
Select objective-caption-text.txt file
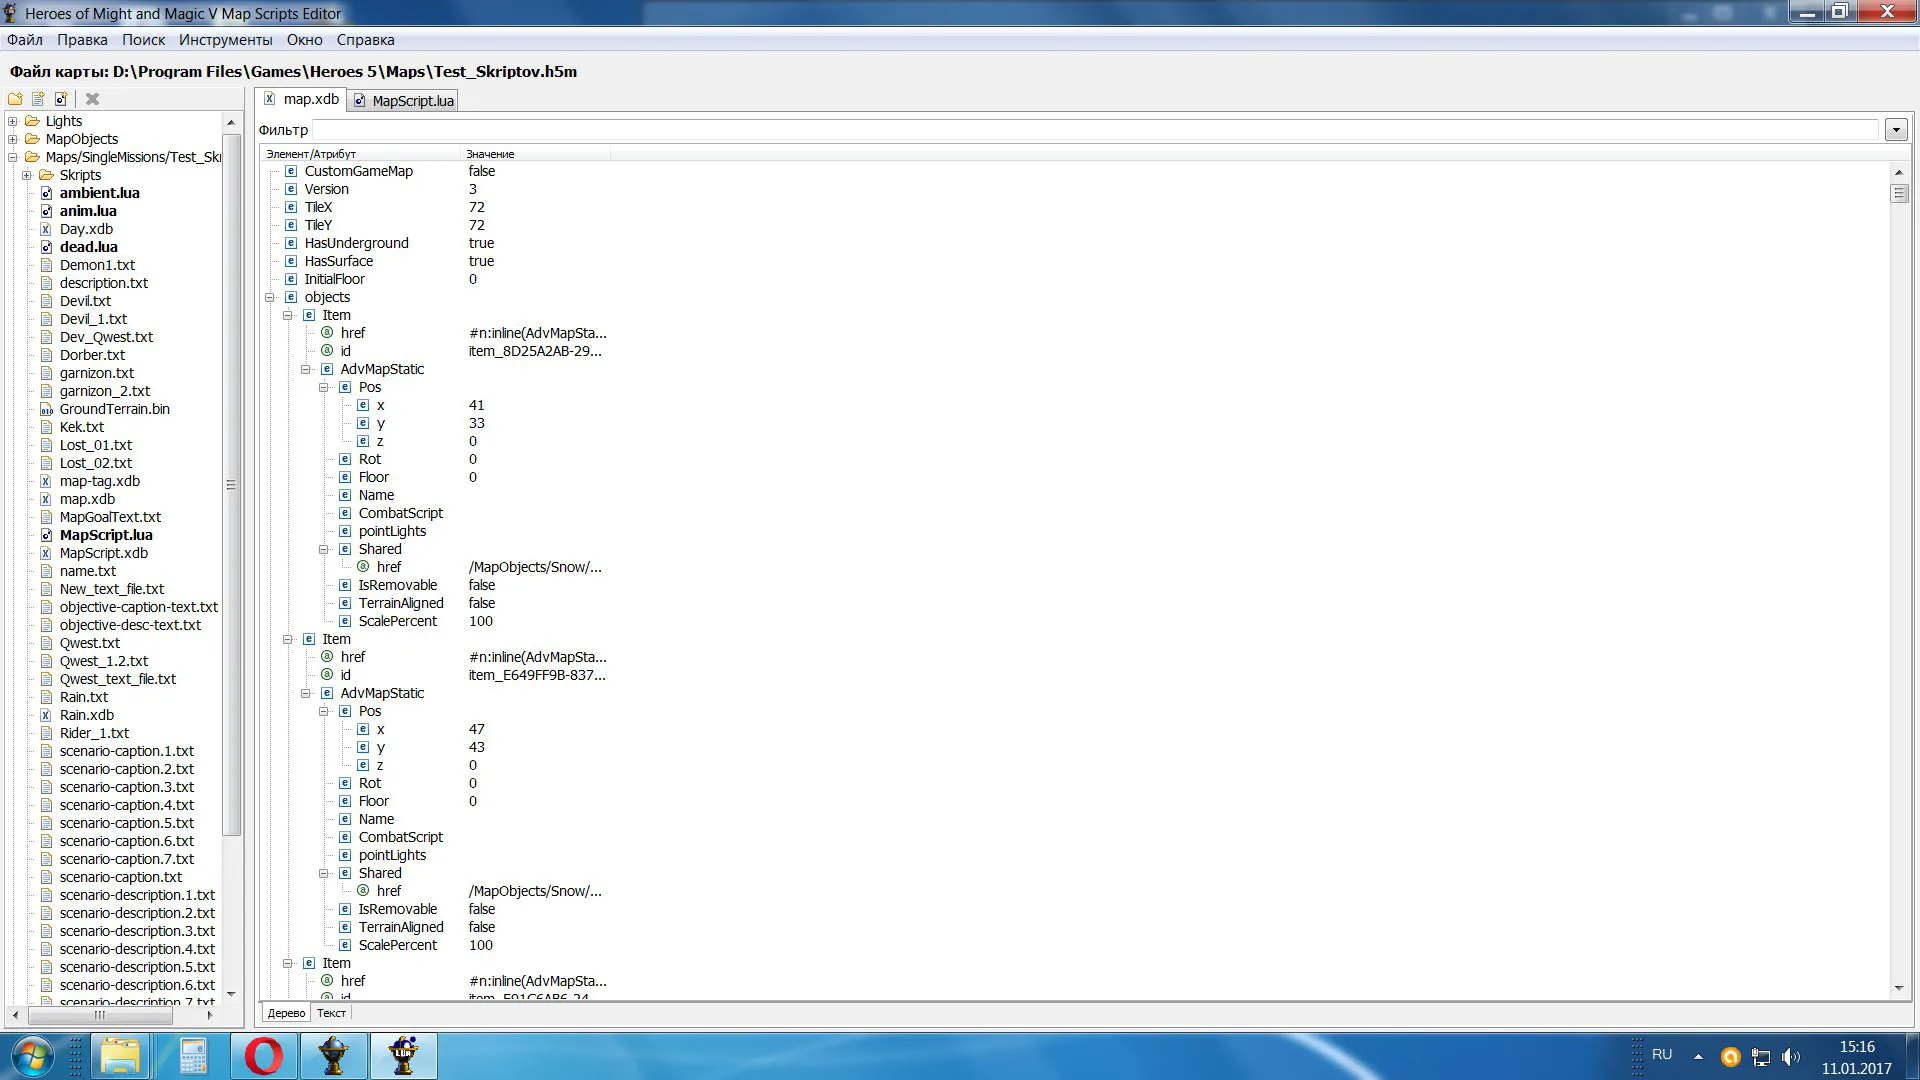[138, 607]
